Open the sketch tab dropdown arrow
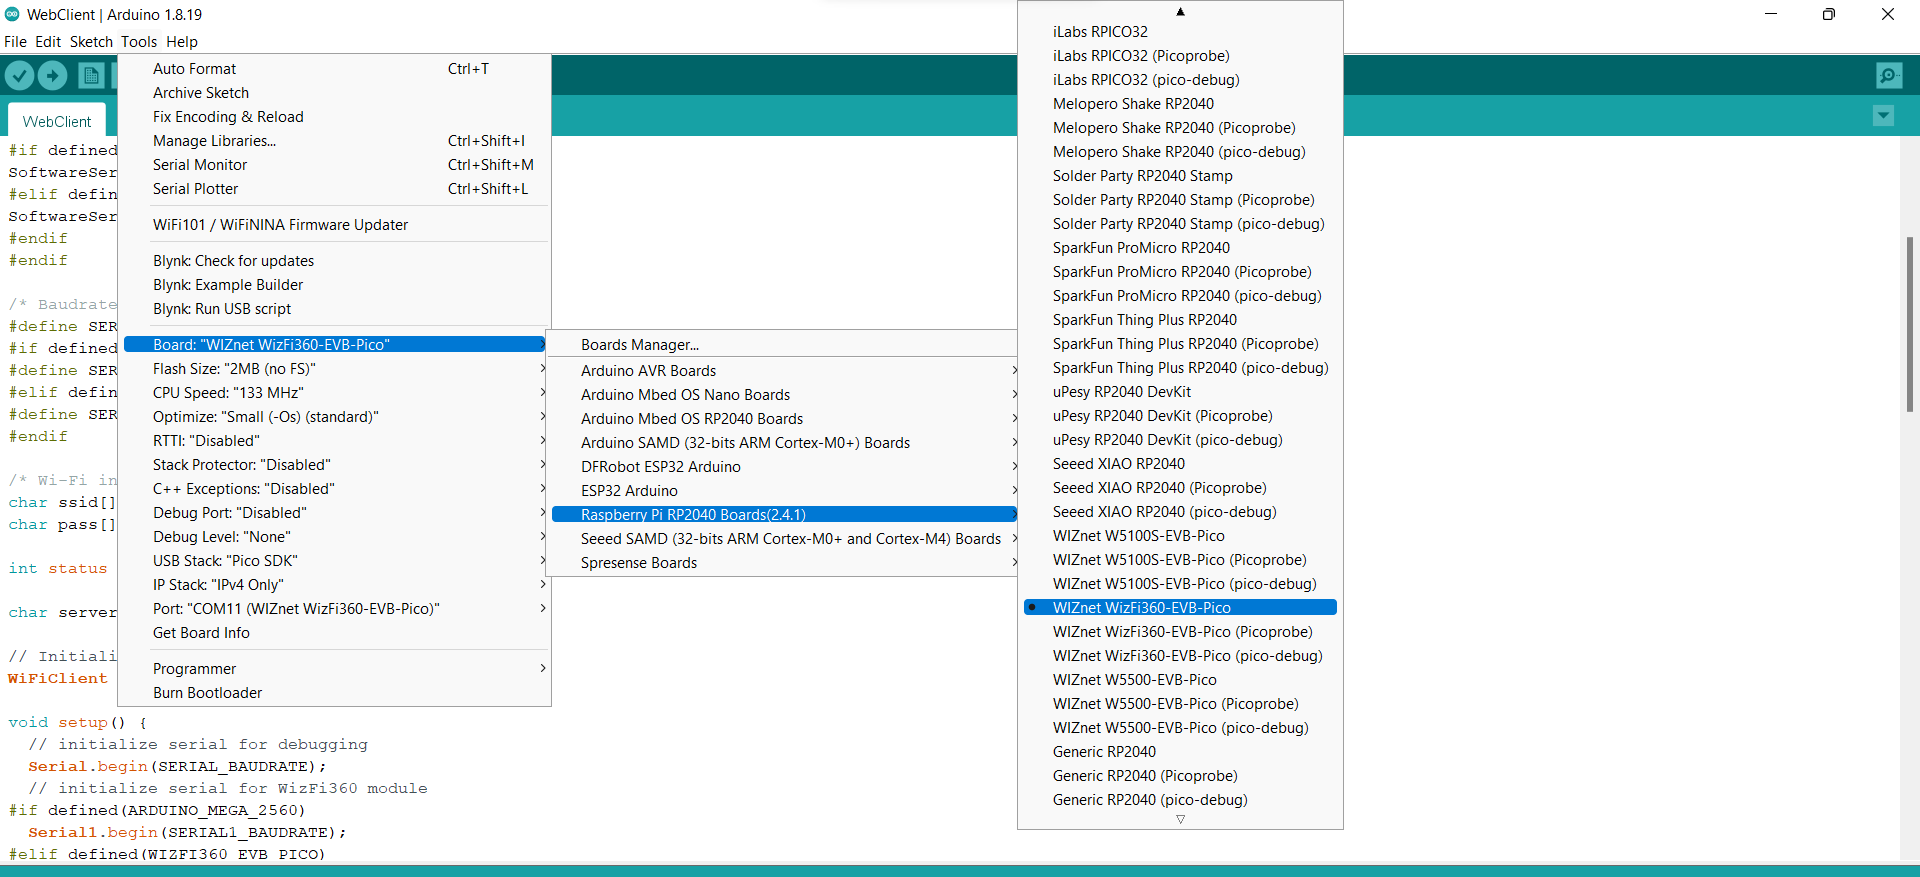 pos(1883,116)
